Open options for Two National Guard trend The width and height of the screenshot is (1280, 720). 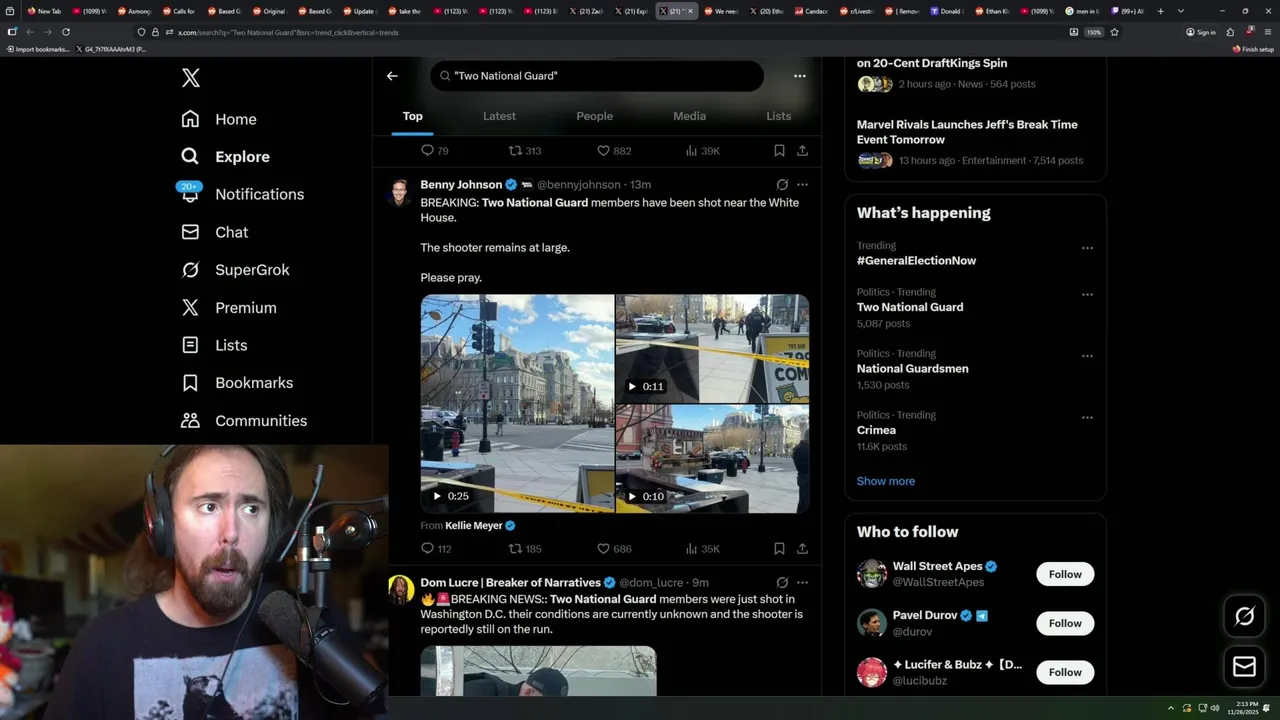pos(1087,295)
